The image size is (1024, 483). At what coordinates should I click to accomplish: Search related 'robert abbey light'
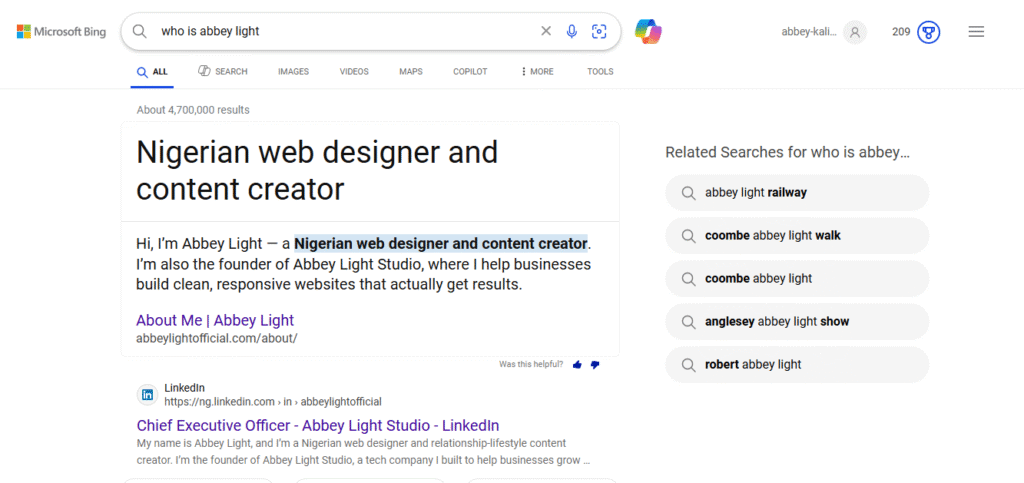797,364
